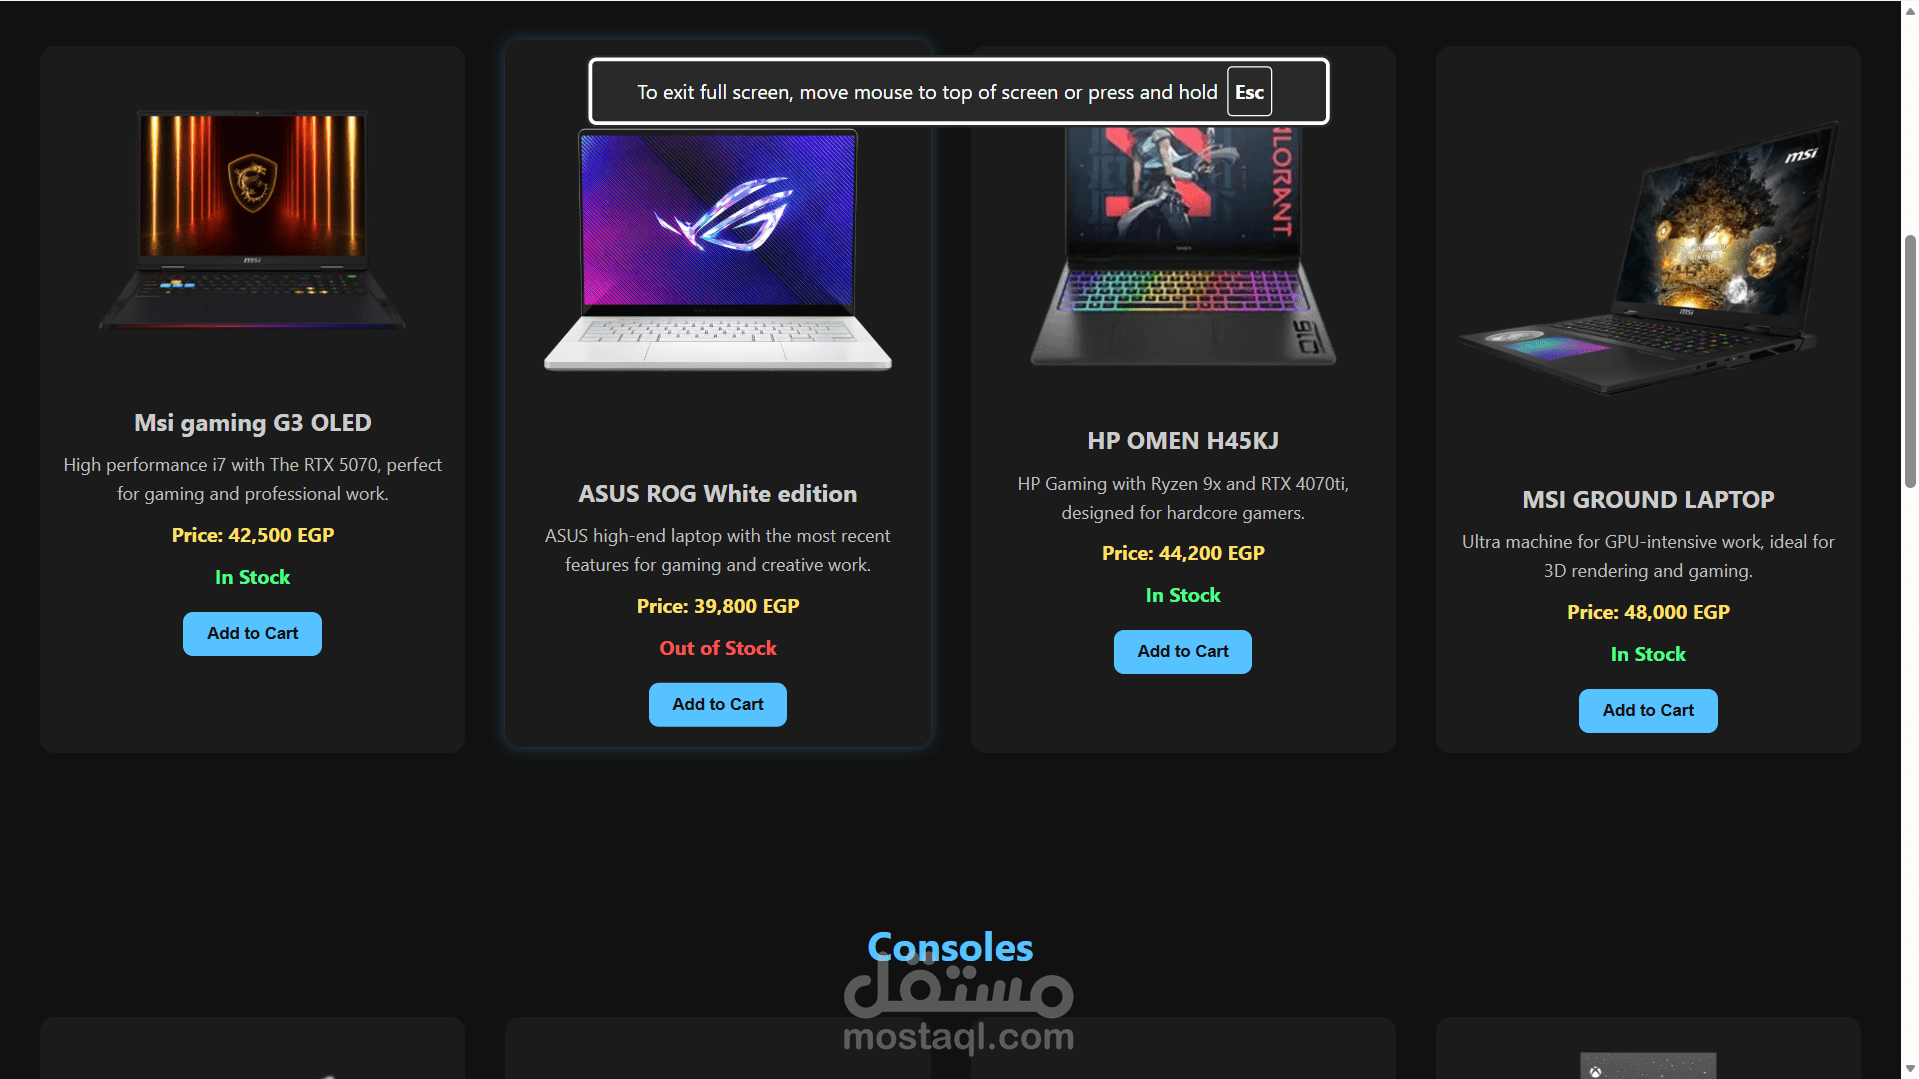Click the Out of Stock label
This screenshot has height=1079, width=1919.
[x=718, y=648]
